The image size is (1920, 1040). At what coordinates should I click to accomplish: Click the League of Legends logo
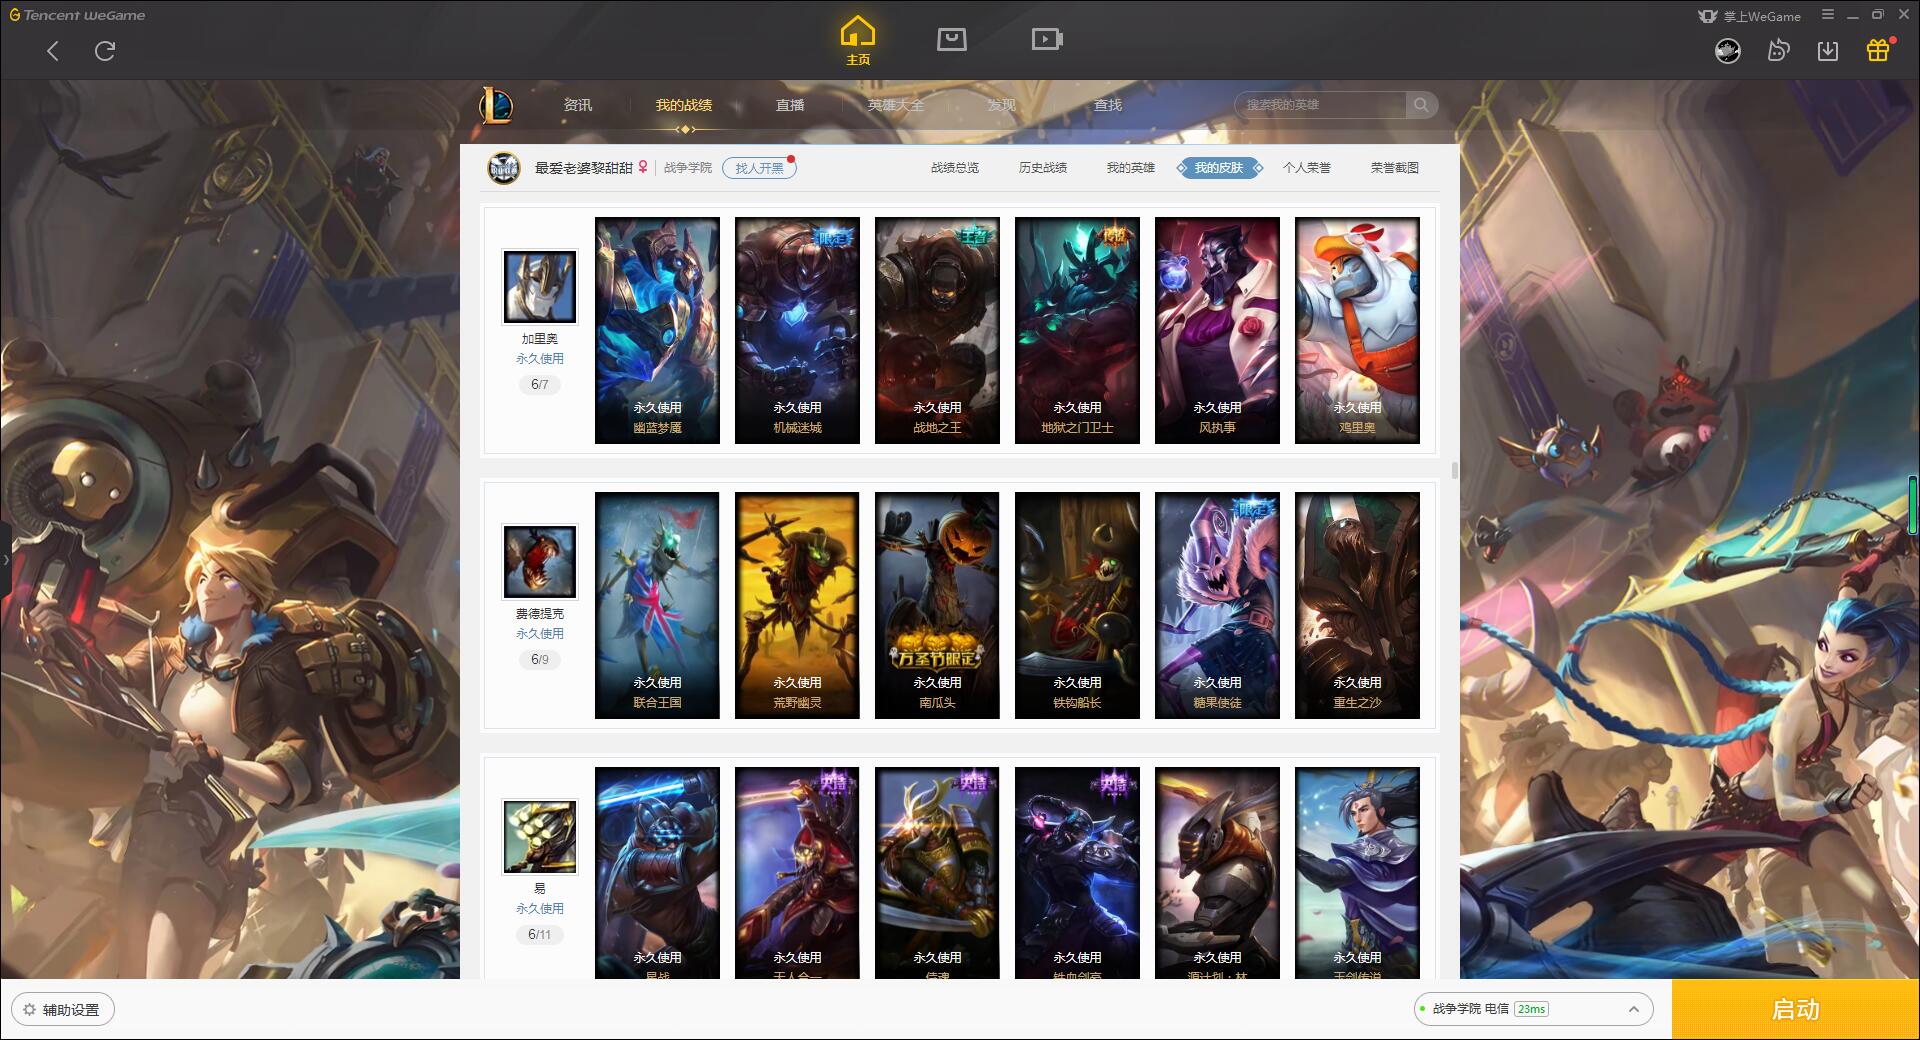point(497,105)
